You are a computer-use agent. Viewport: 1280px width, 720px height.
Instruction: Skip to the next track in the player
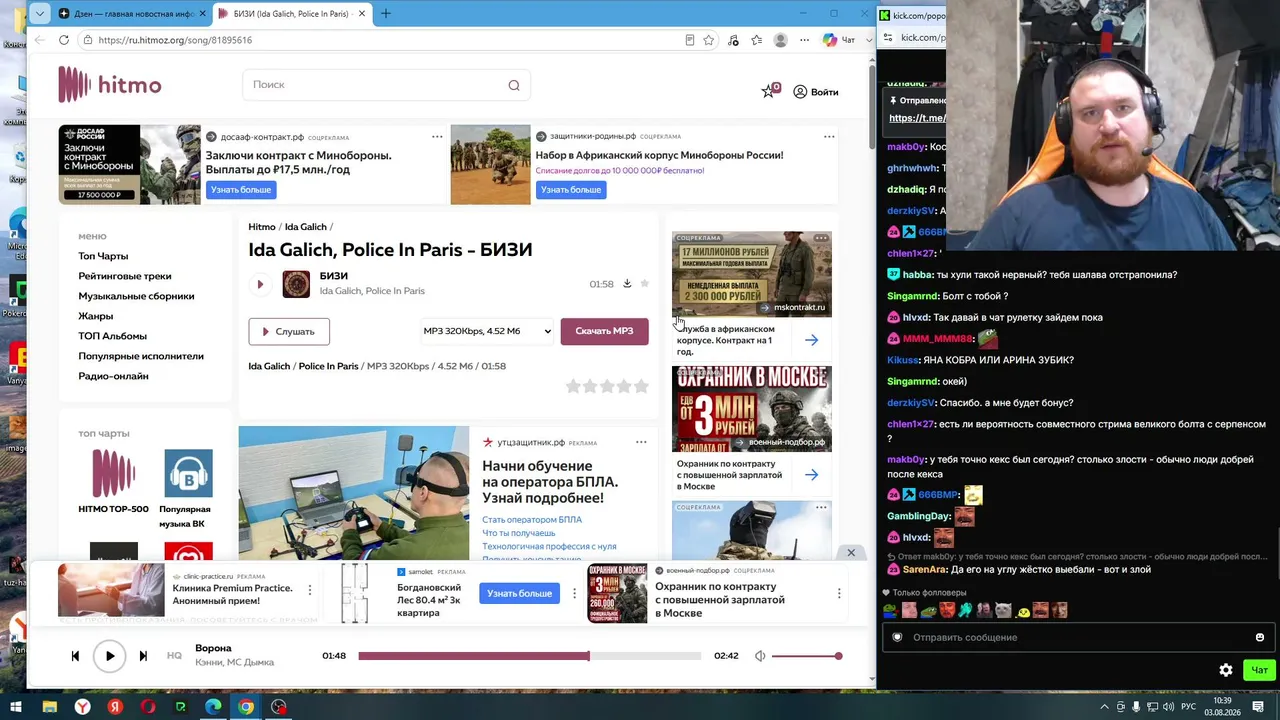coord(143,656)
